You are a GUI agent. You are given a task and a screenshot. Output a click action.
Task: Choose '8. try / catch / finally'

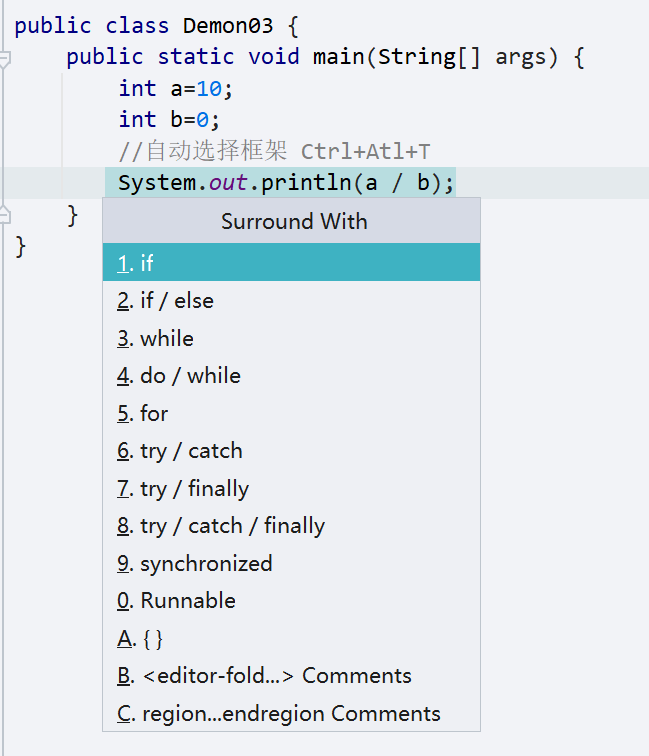pos(291,526)
